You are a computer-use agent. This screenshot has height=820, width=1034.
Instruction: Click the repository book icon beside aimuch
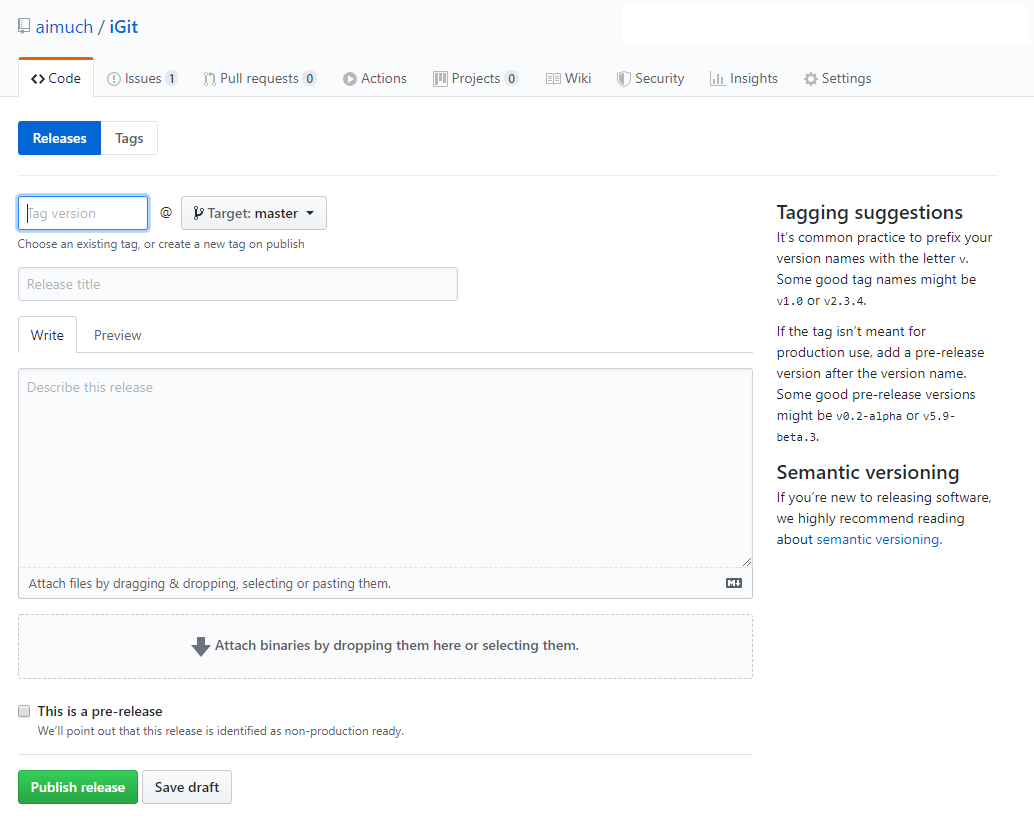tap(24, 26)
